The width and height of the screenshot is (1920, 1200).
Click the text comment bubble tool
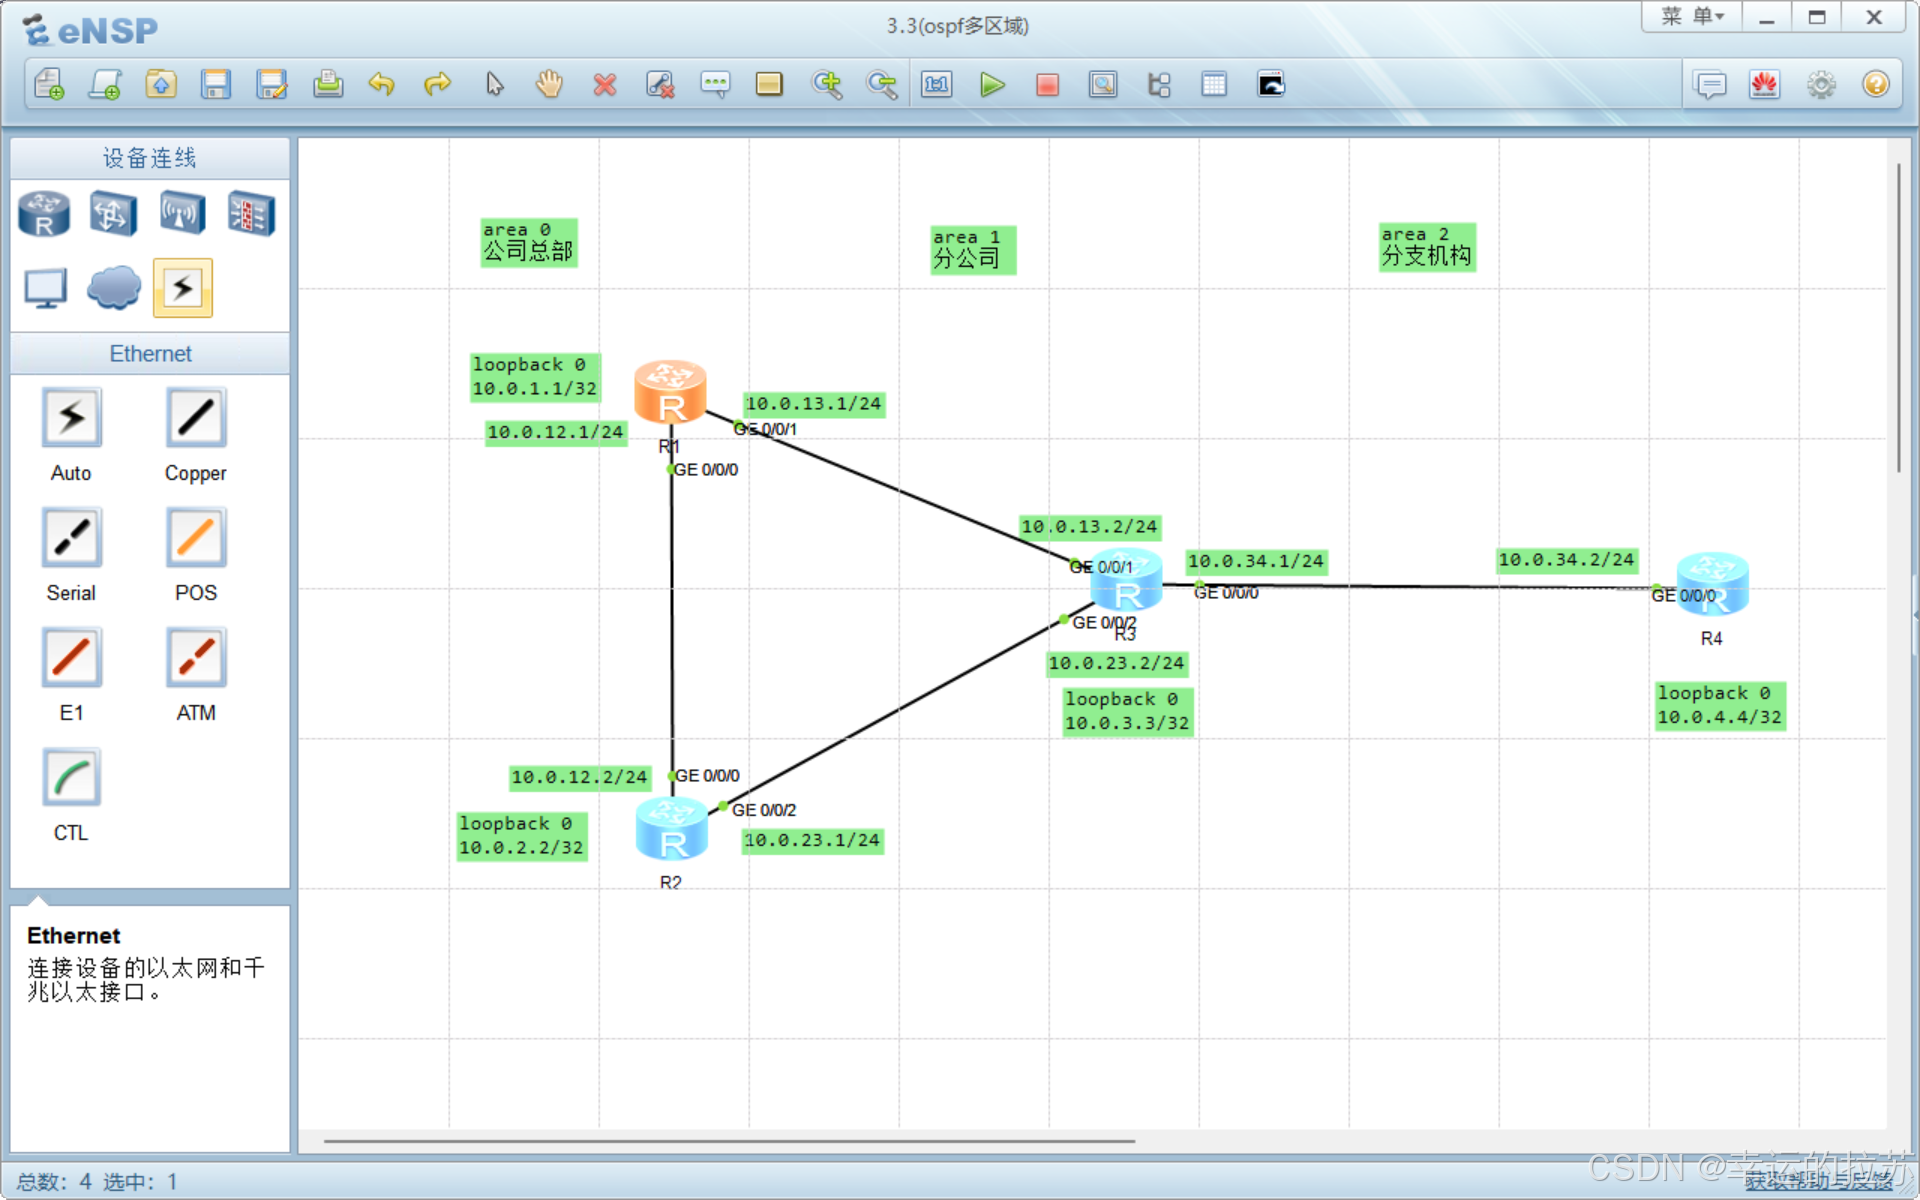pyautogui.click(x=715, y=85)
